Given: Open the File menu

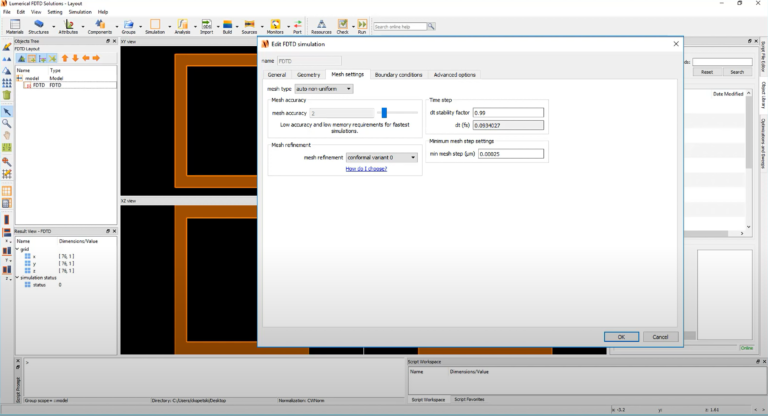Looking at the screenshot, I should pos(7,12).
